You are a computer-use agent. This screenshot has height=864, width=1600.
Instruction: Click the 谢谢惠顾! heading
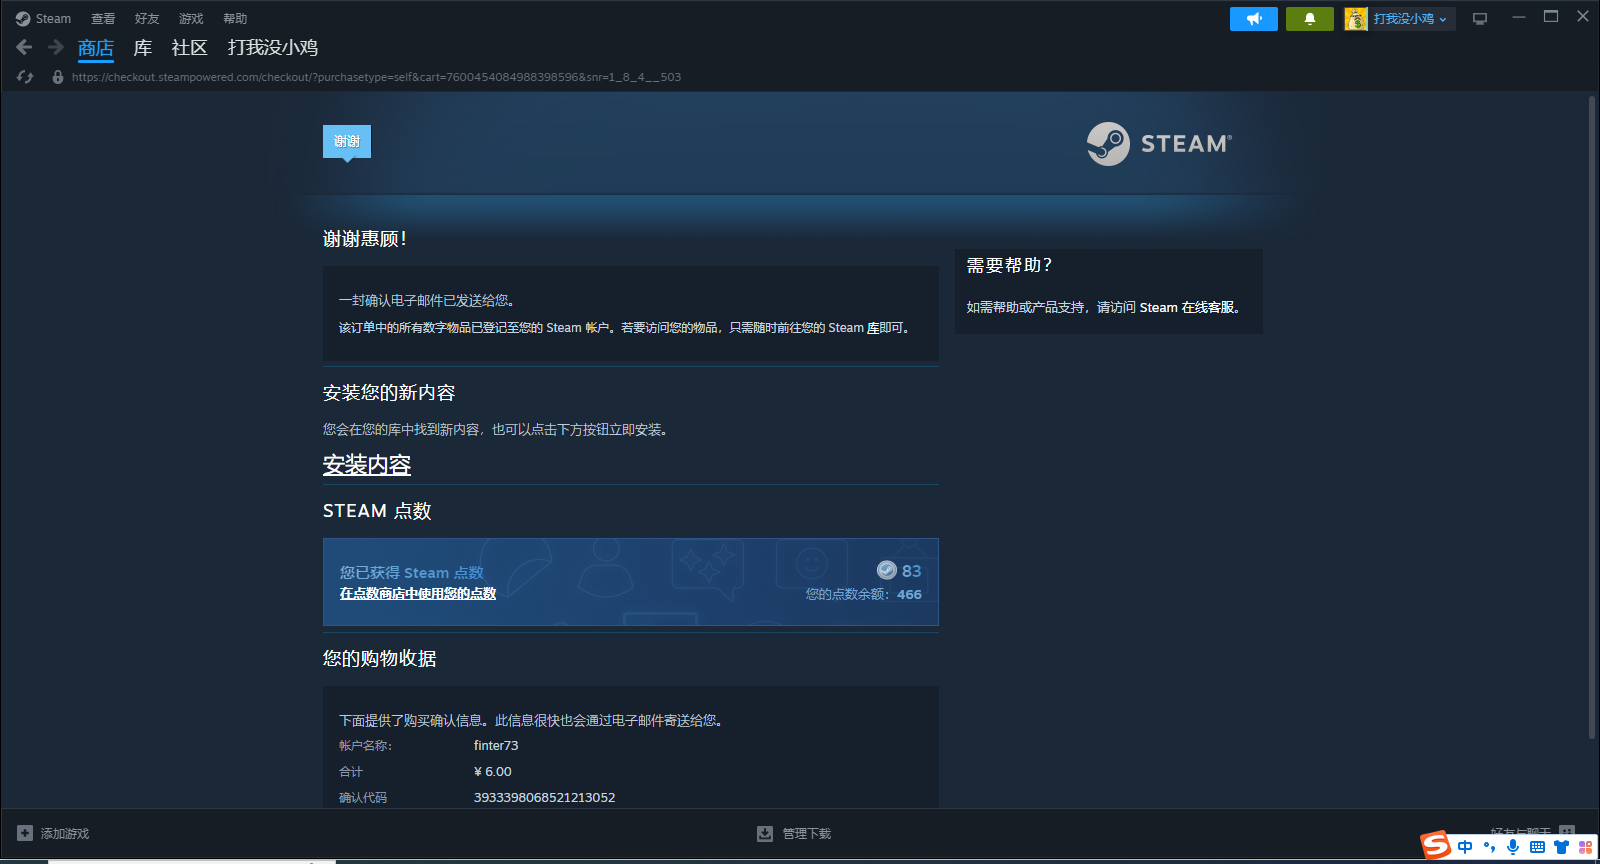tap(364, 239)
